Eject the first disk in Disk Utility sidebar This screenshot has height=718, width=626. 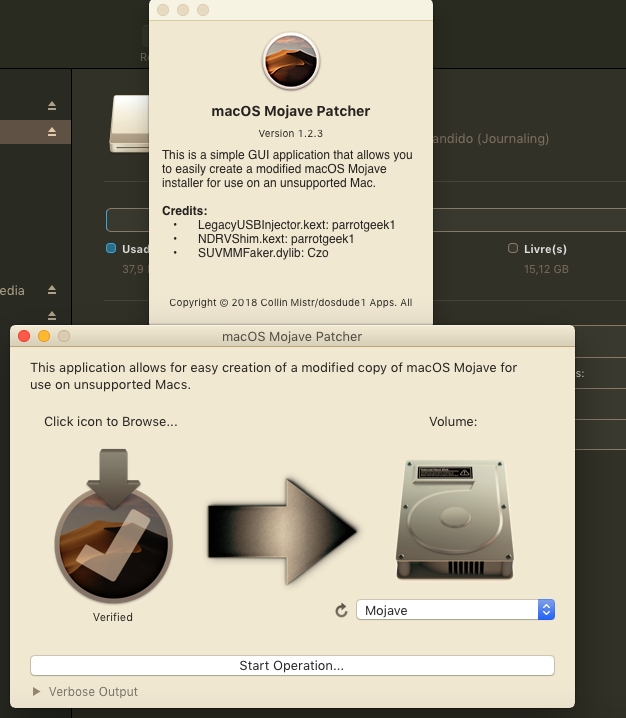(52, 106)
